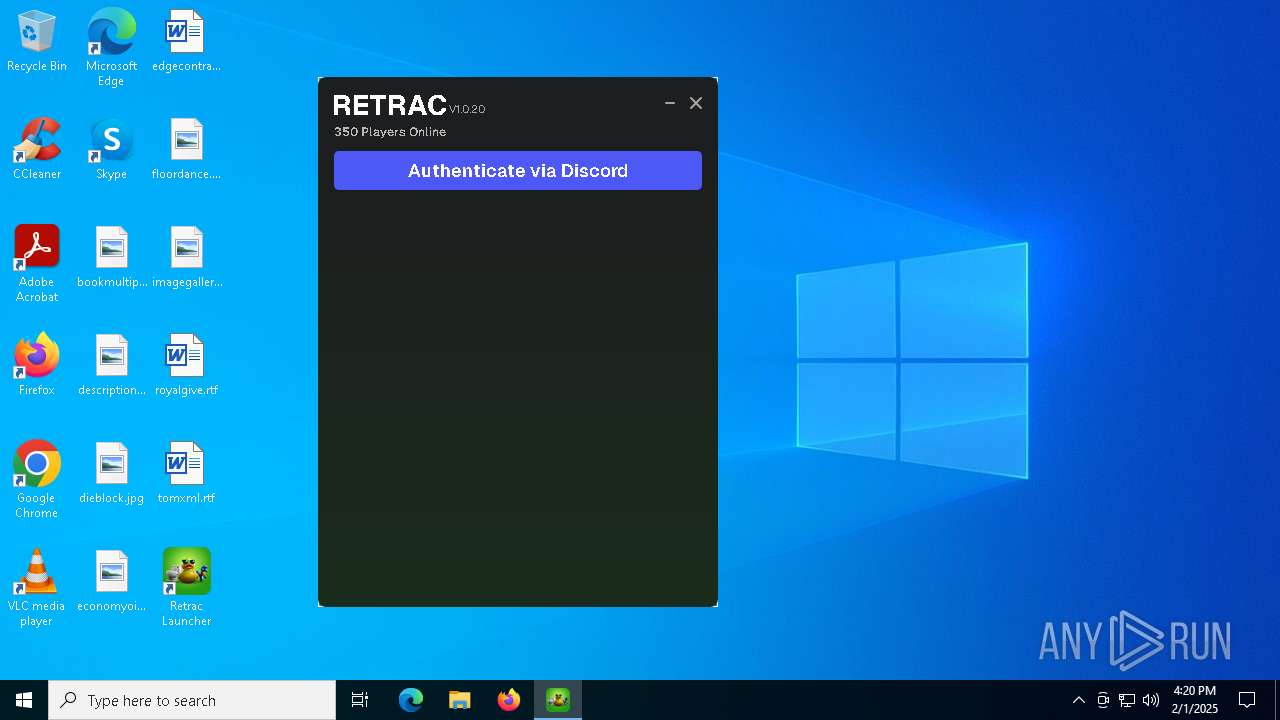Select the floordance image file
This screenshot has height=720, width=1280.
tap(186, 150)
